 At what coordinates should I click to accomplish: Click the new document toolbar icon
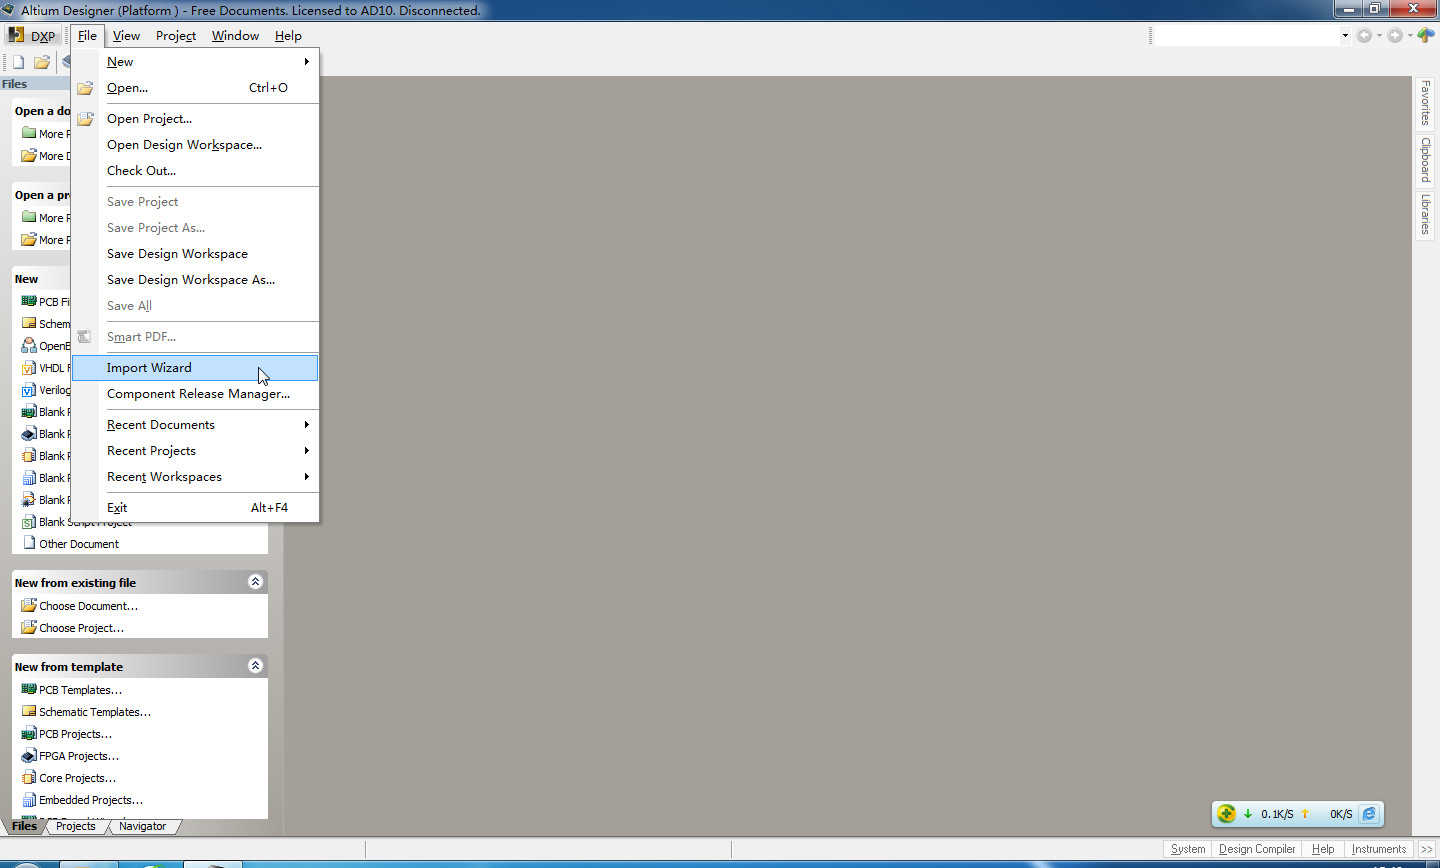point(18,62)
